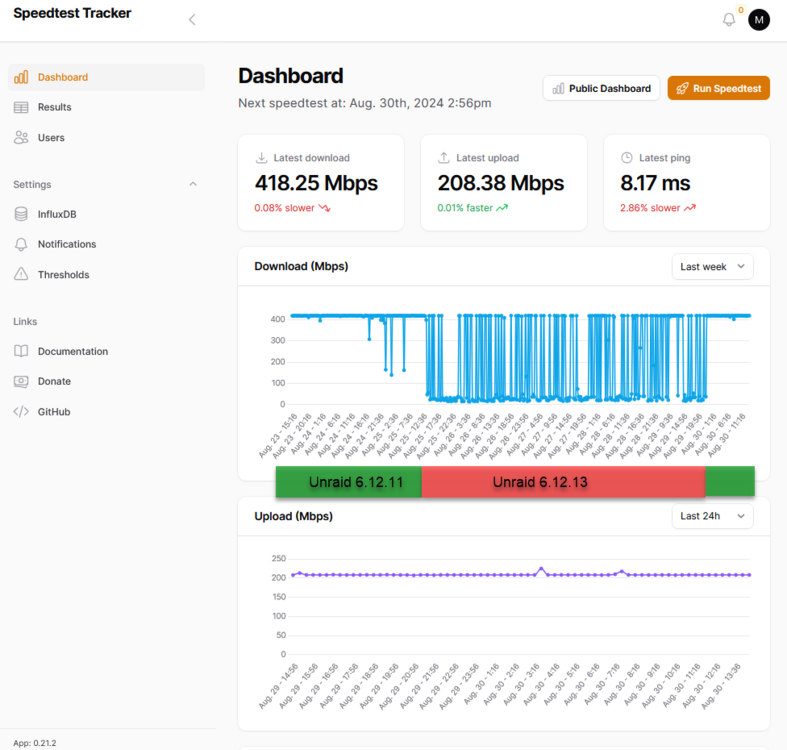Click the upload peak point near Aug. 30 3:16
787x750 pixels.
click(x=541, y=569)
